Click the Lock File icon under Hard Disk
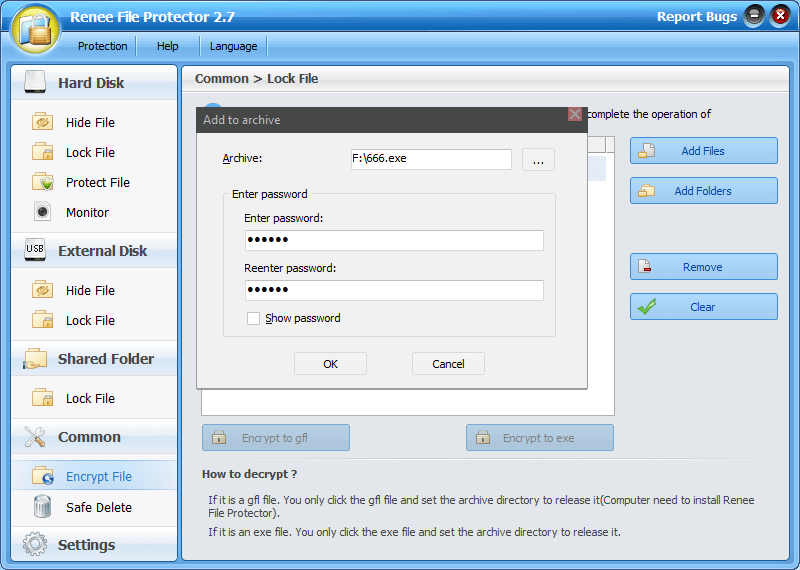The height and width of the screenshot is (570, 800). coord(42,152)
